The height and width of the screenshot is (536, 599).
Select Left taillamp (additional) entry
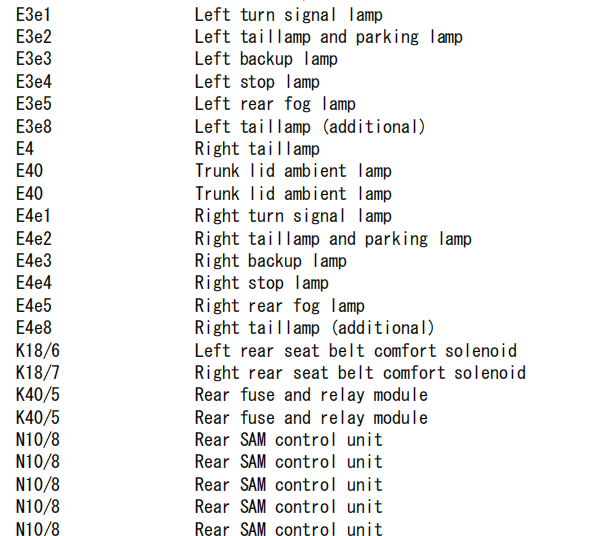[310, 127]
